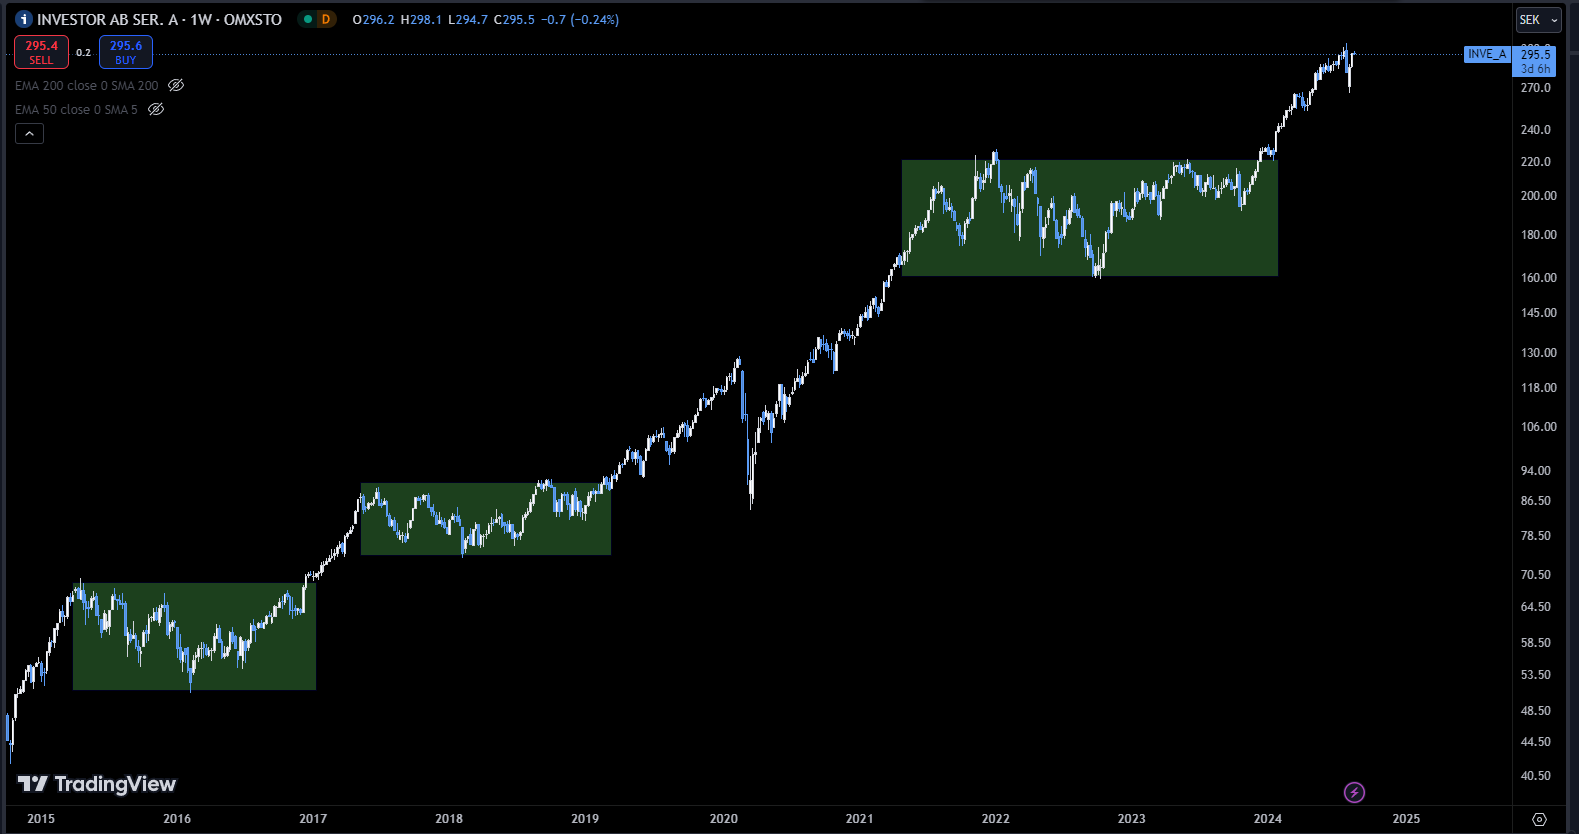Click the 2017 label on the time axis

point(313,819)
